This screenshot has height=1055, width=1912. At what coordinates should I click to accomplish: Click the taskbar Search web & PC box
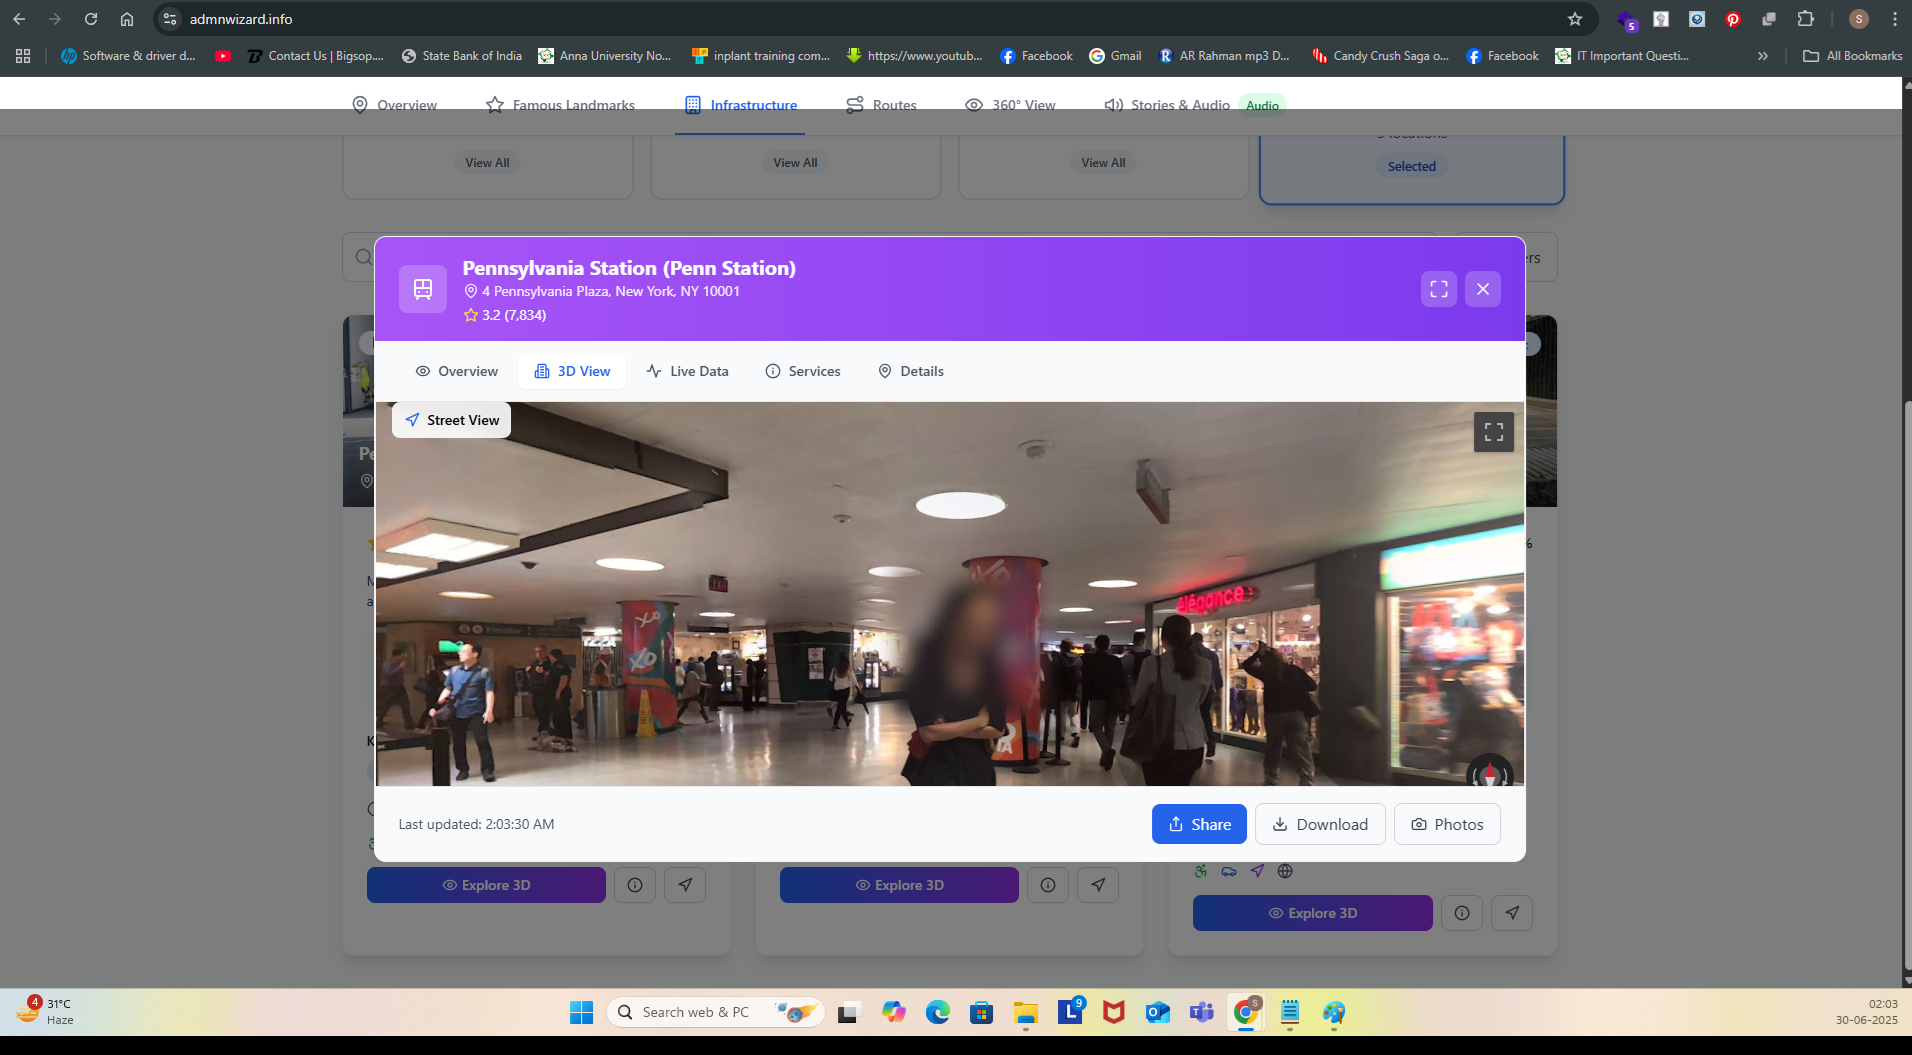pos(716,1012)
